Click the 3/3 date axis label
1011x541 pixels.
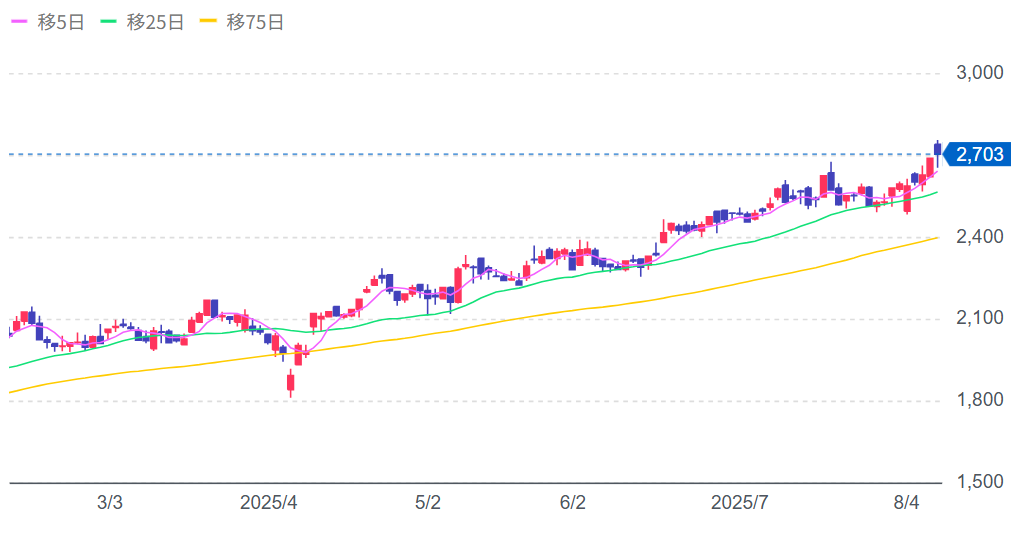coord(110,503)
